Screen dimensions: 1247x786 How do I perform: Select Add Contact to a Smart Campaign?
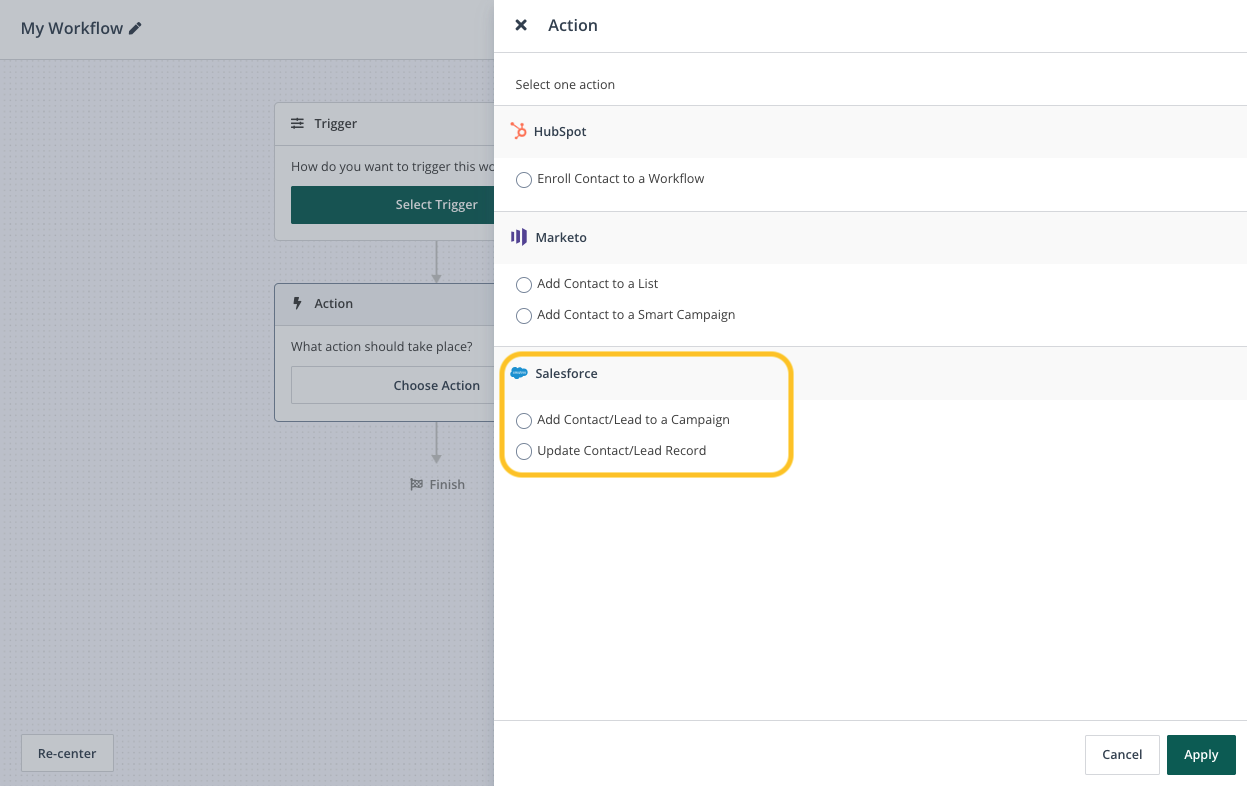(524, 316)
